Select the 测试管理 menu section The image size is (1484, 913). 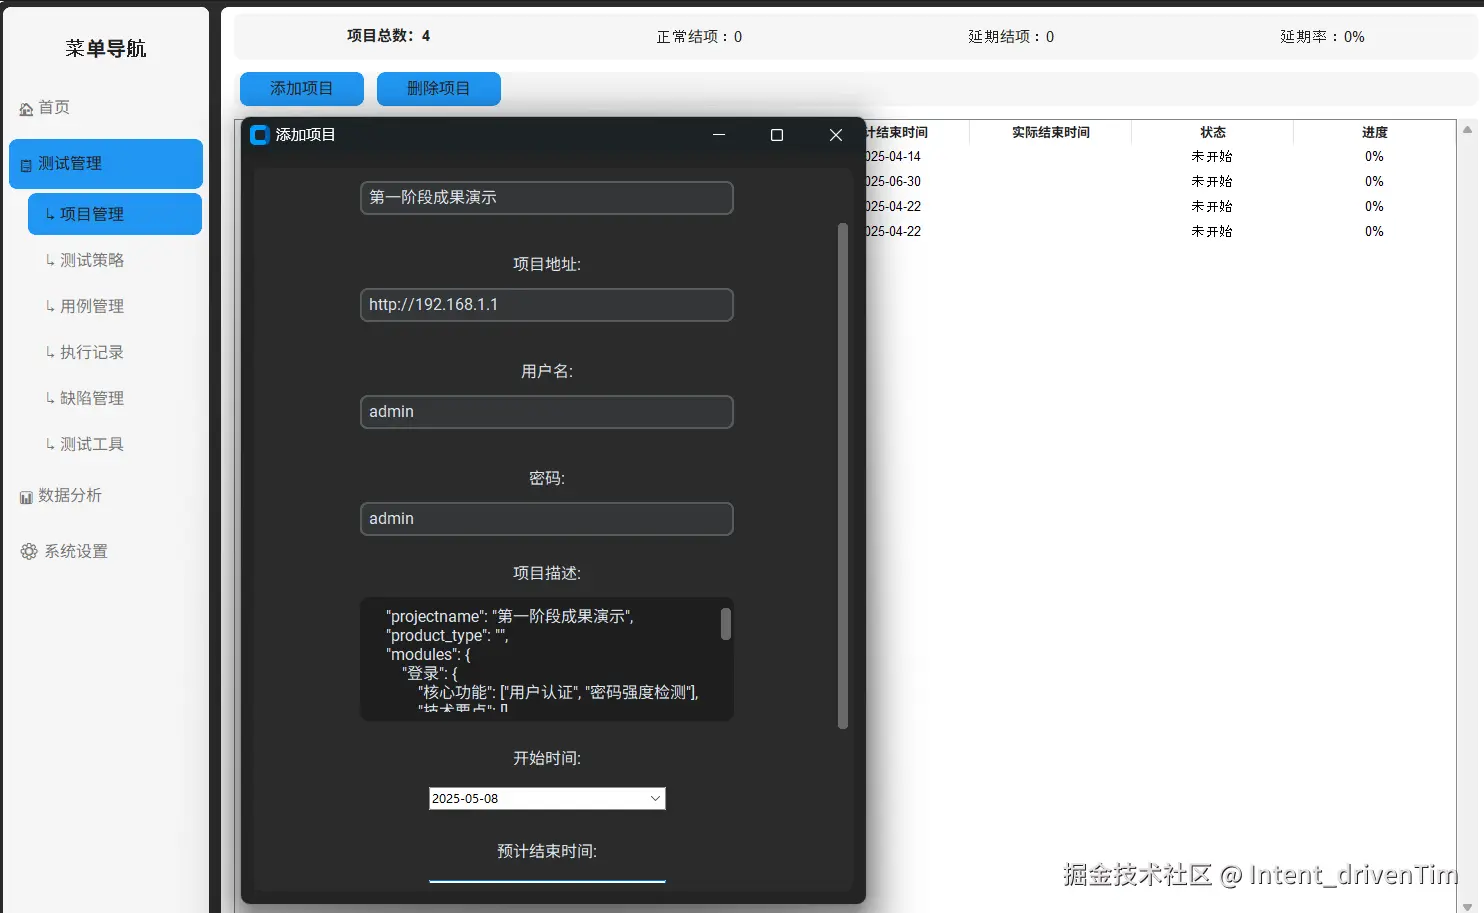coord(105,164)
